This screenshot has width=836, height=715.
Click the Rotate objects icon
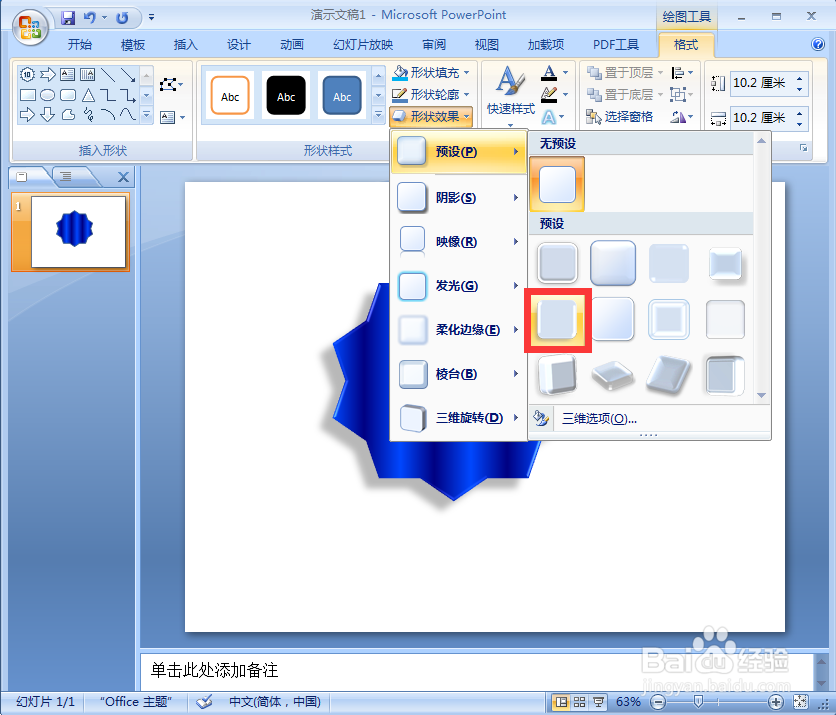(678, 117)
